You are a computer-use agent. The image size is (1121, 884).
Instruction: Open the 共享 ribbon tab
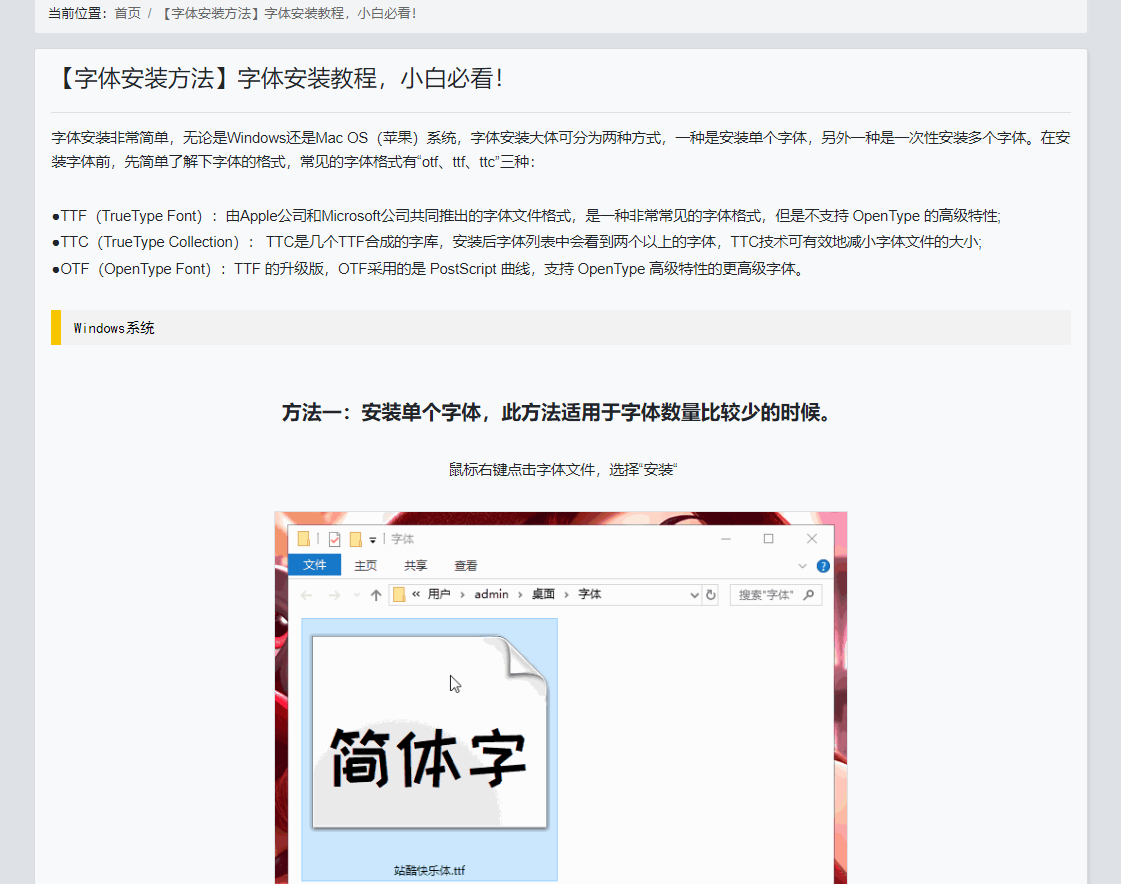pos(416,565)
